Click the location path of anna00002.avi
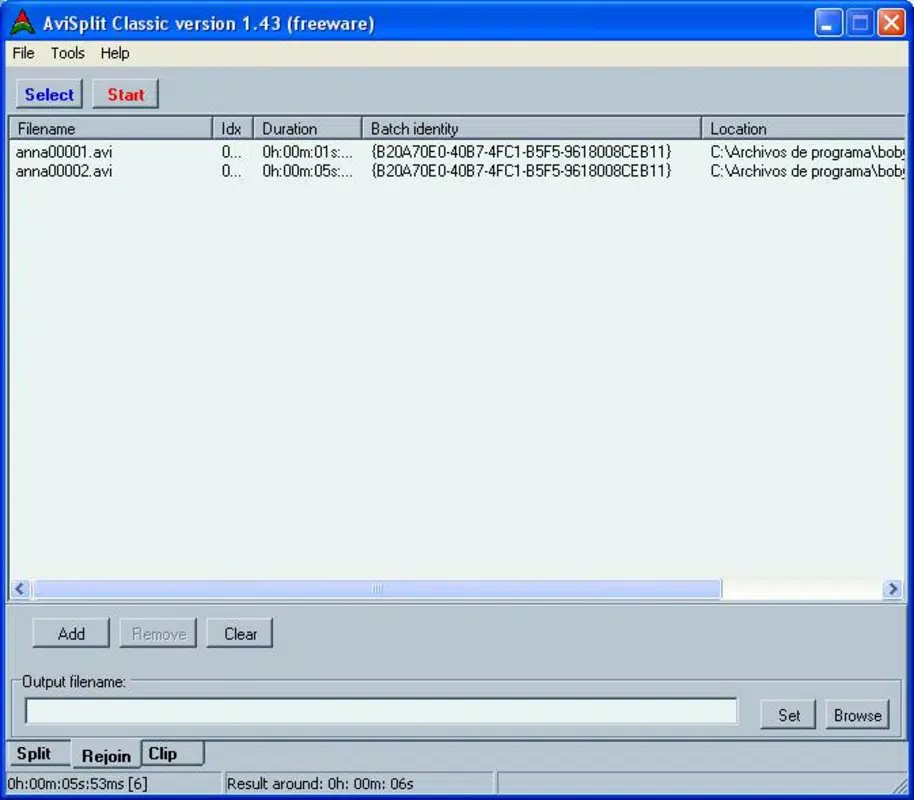The image size is (914, 800). tap(807, 171)
